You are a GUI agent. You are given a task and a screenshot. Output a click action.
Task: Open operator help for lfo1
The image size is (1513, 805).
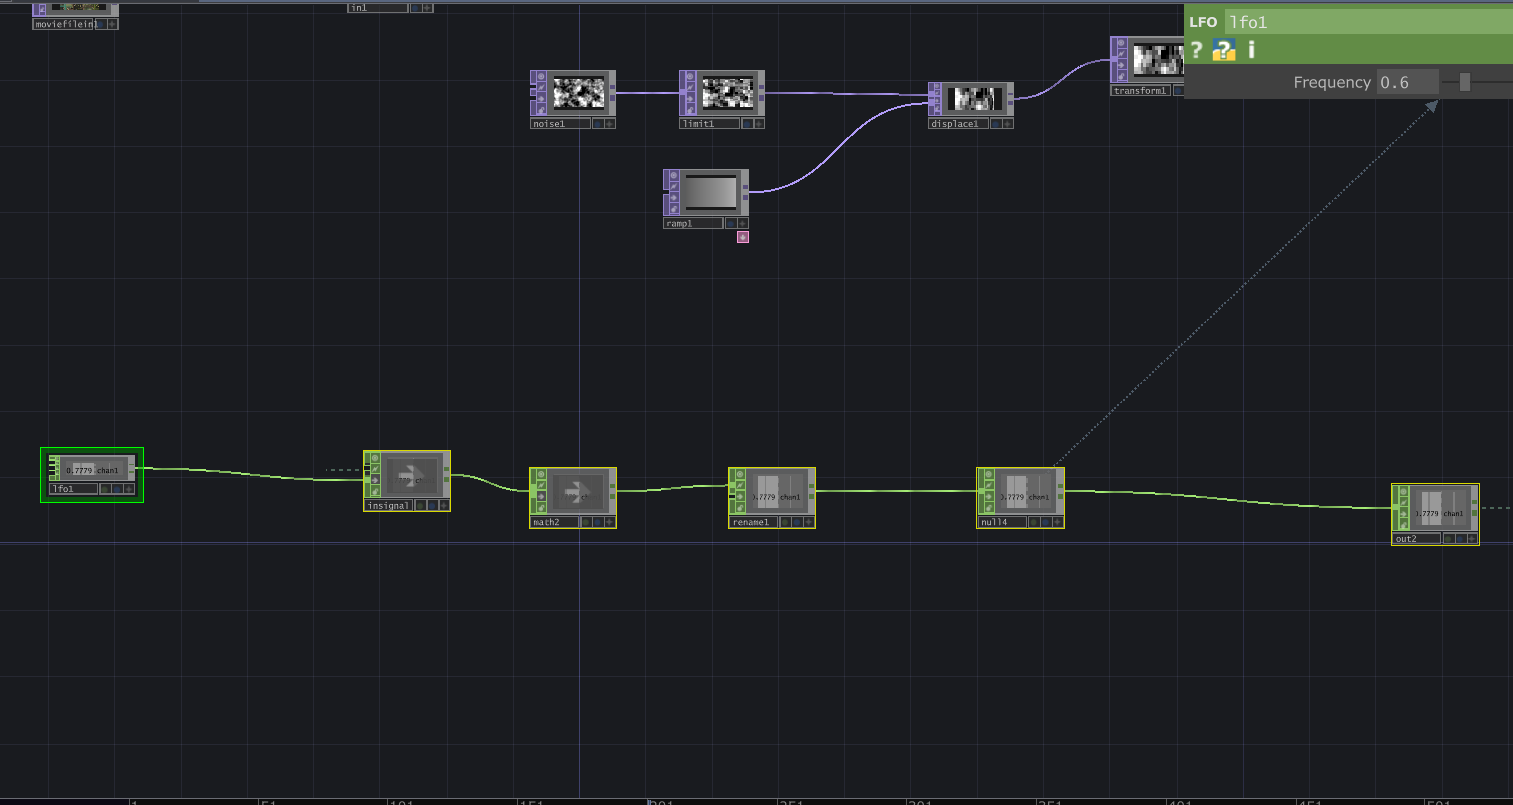[x=1196, y=50]
